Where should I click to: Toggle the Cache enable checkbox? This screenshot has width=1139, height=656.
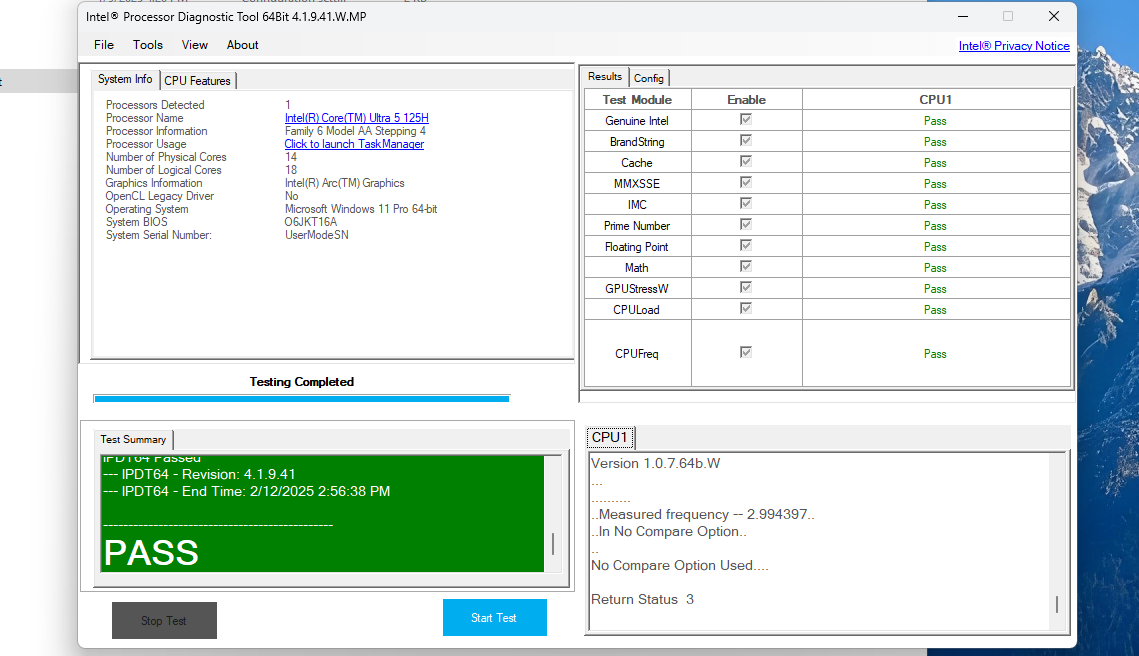[x=745, y=161]
